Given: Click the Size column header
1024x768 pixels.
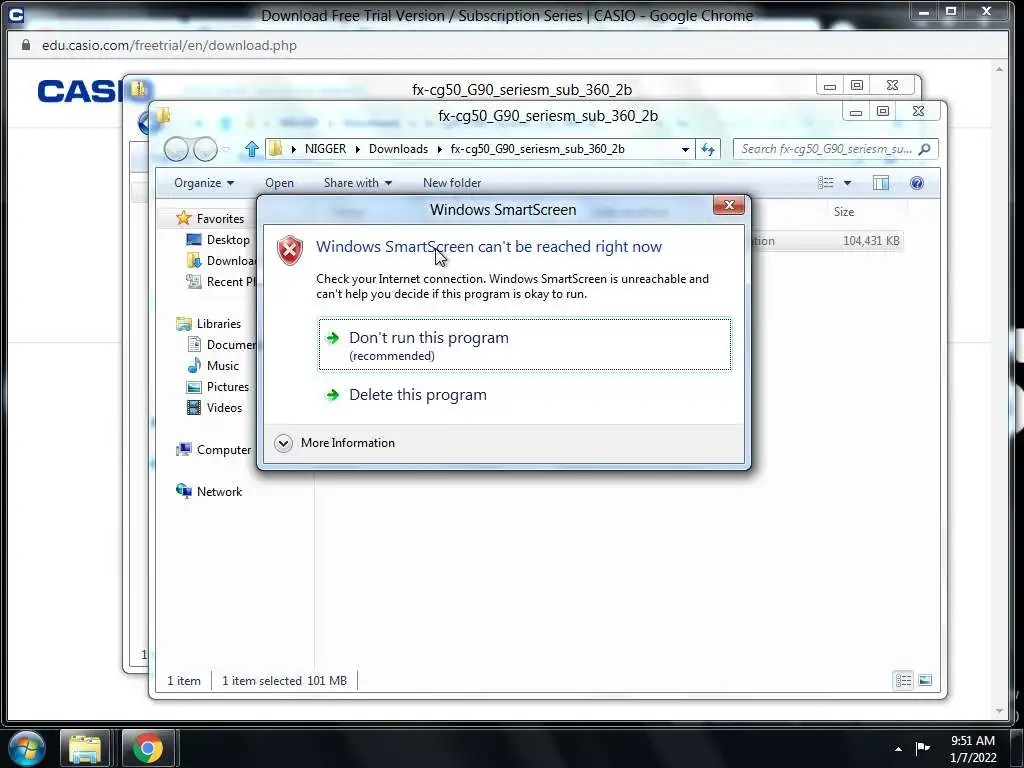Looking at the screenshot, I should coord(843,212).
